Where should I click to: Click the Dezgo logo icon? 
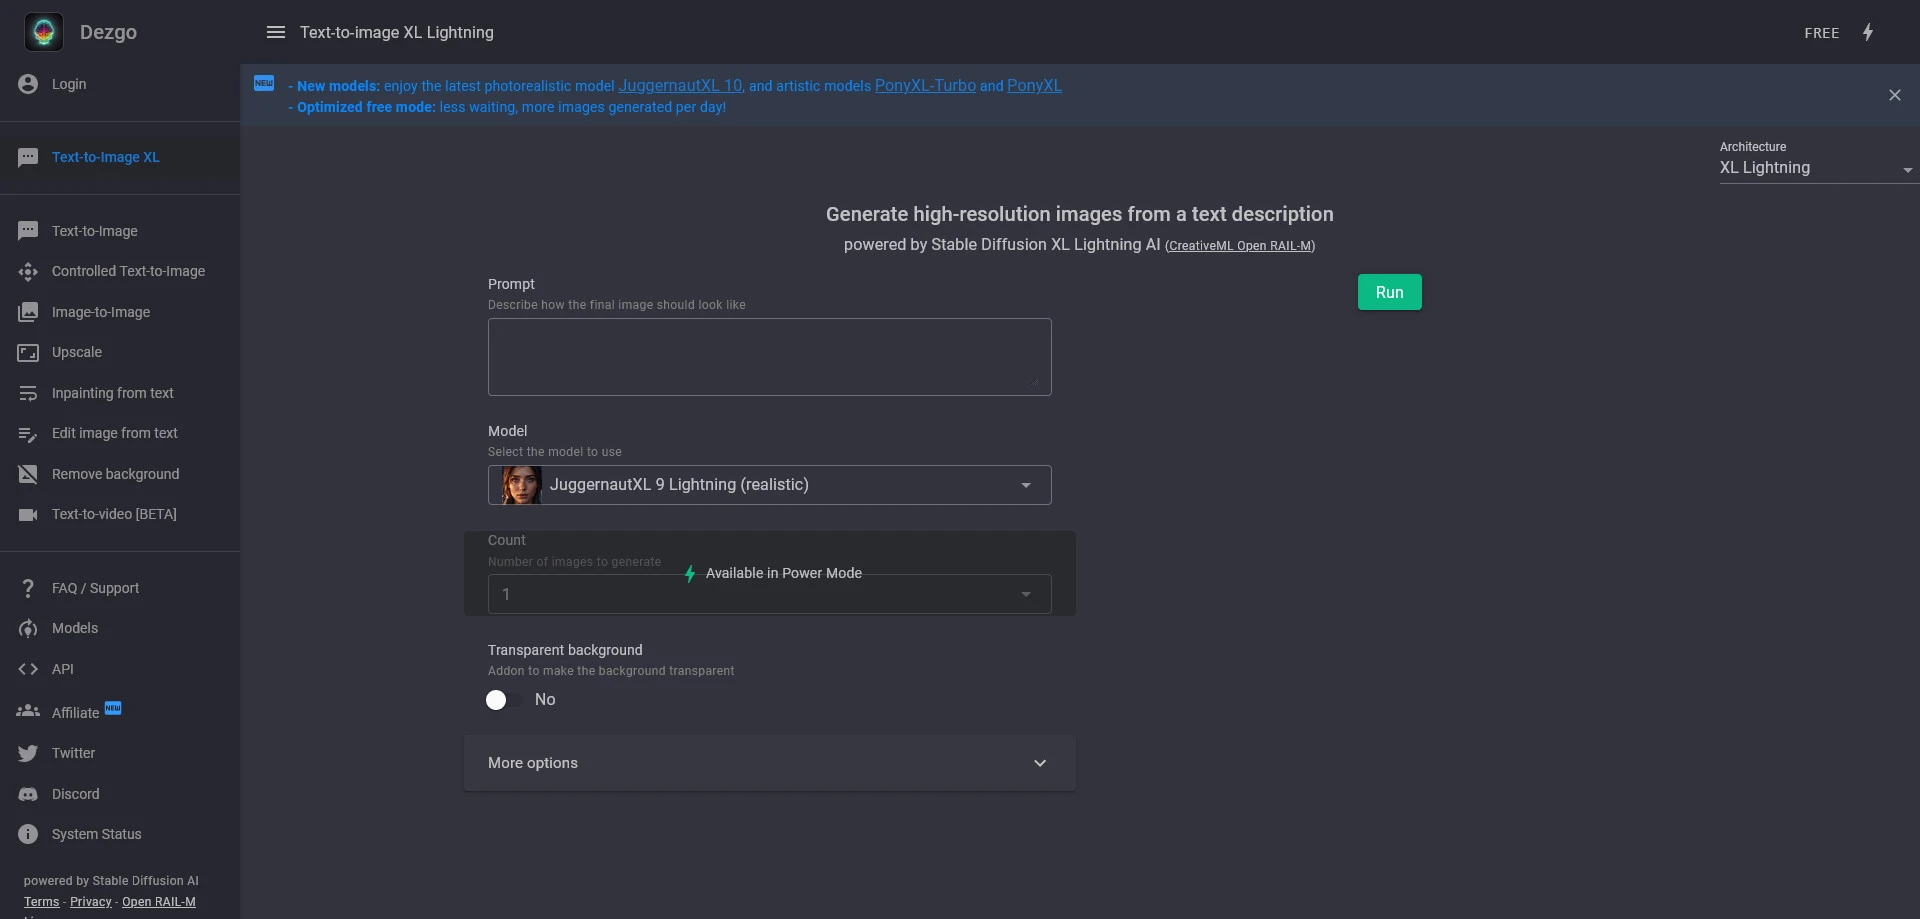(44, 32)
